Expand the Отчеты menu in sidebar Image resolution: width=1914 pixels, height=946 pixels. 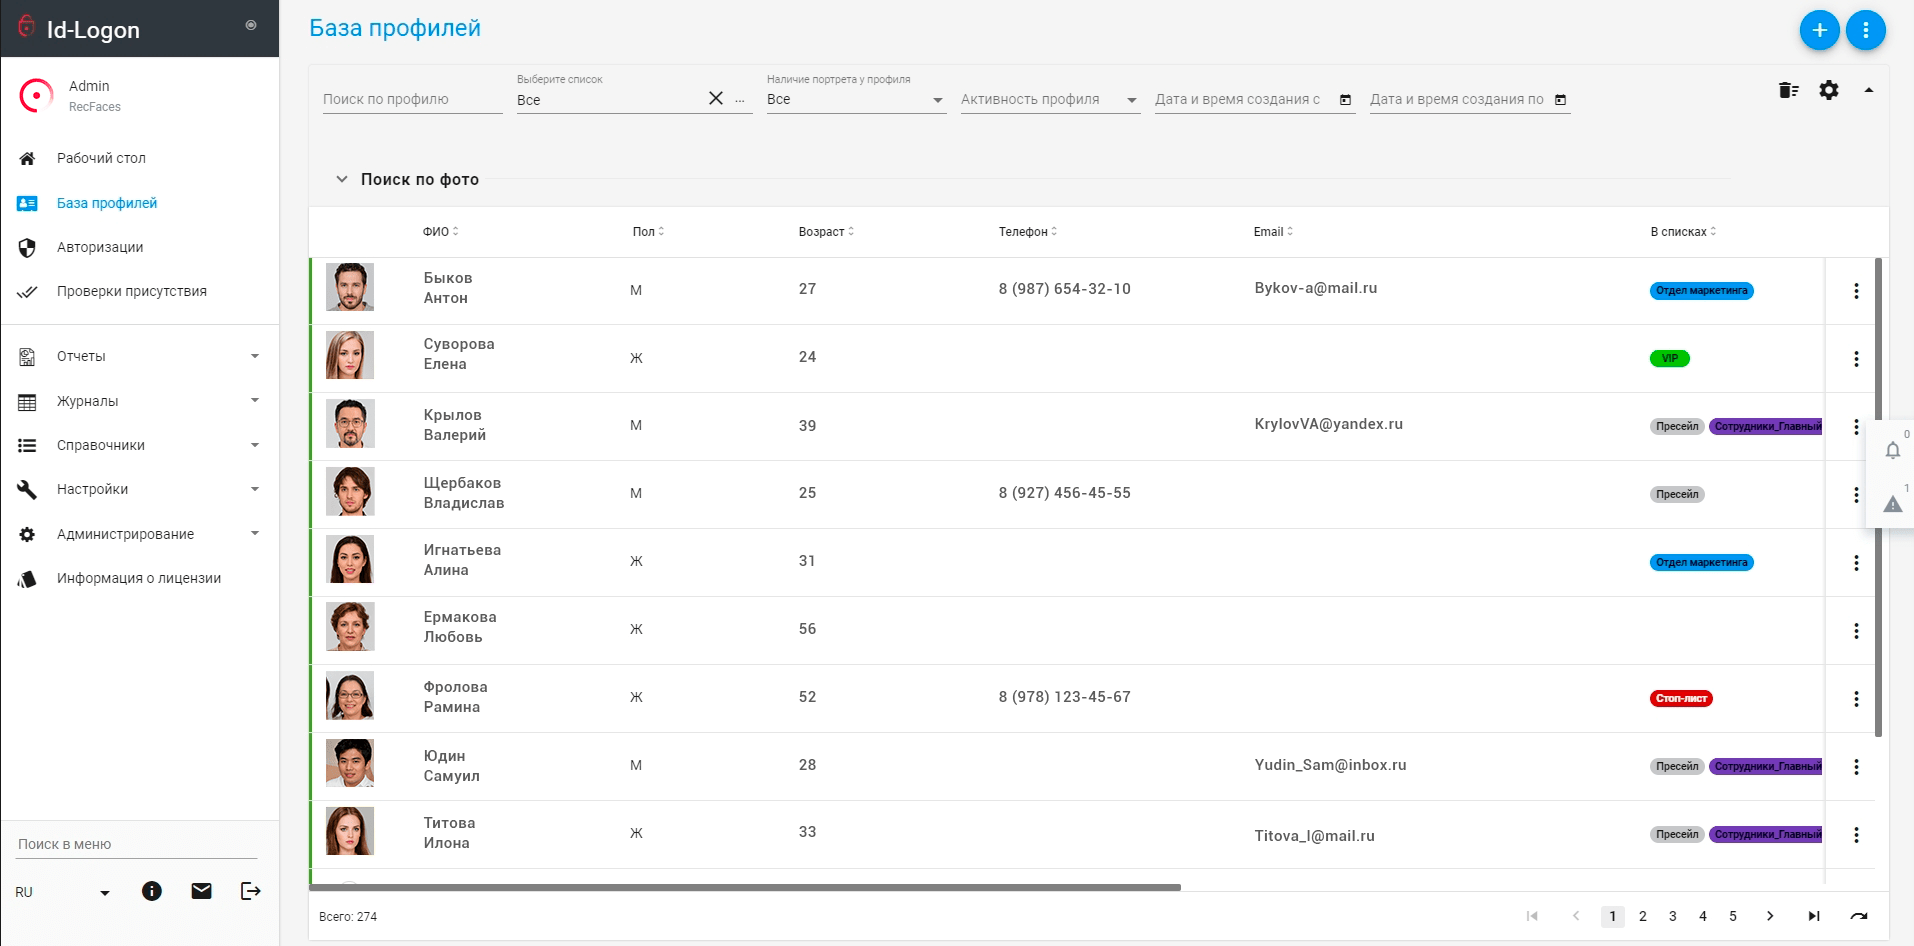tap(140, 356)
